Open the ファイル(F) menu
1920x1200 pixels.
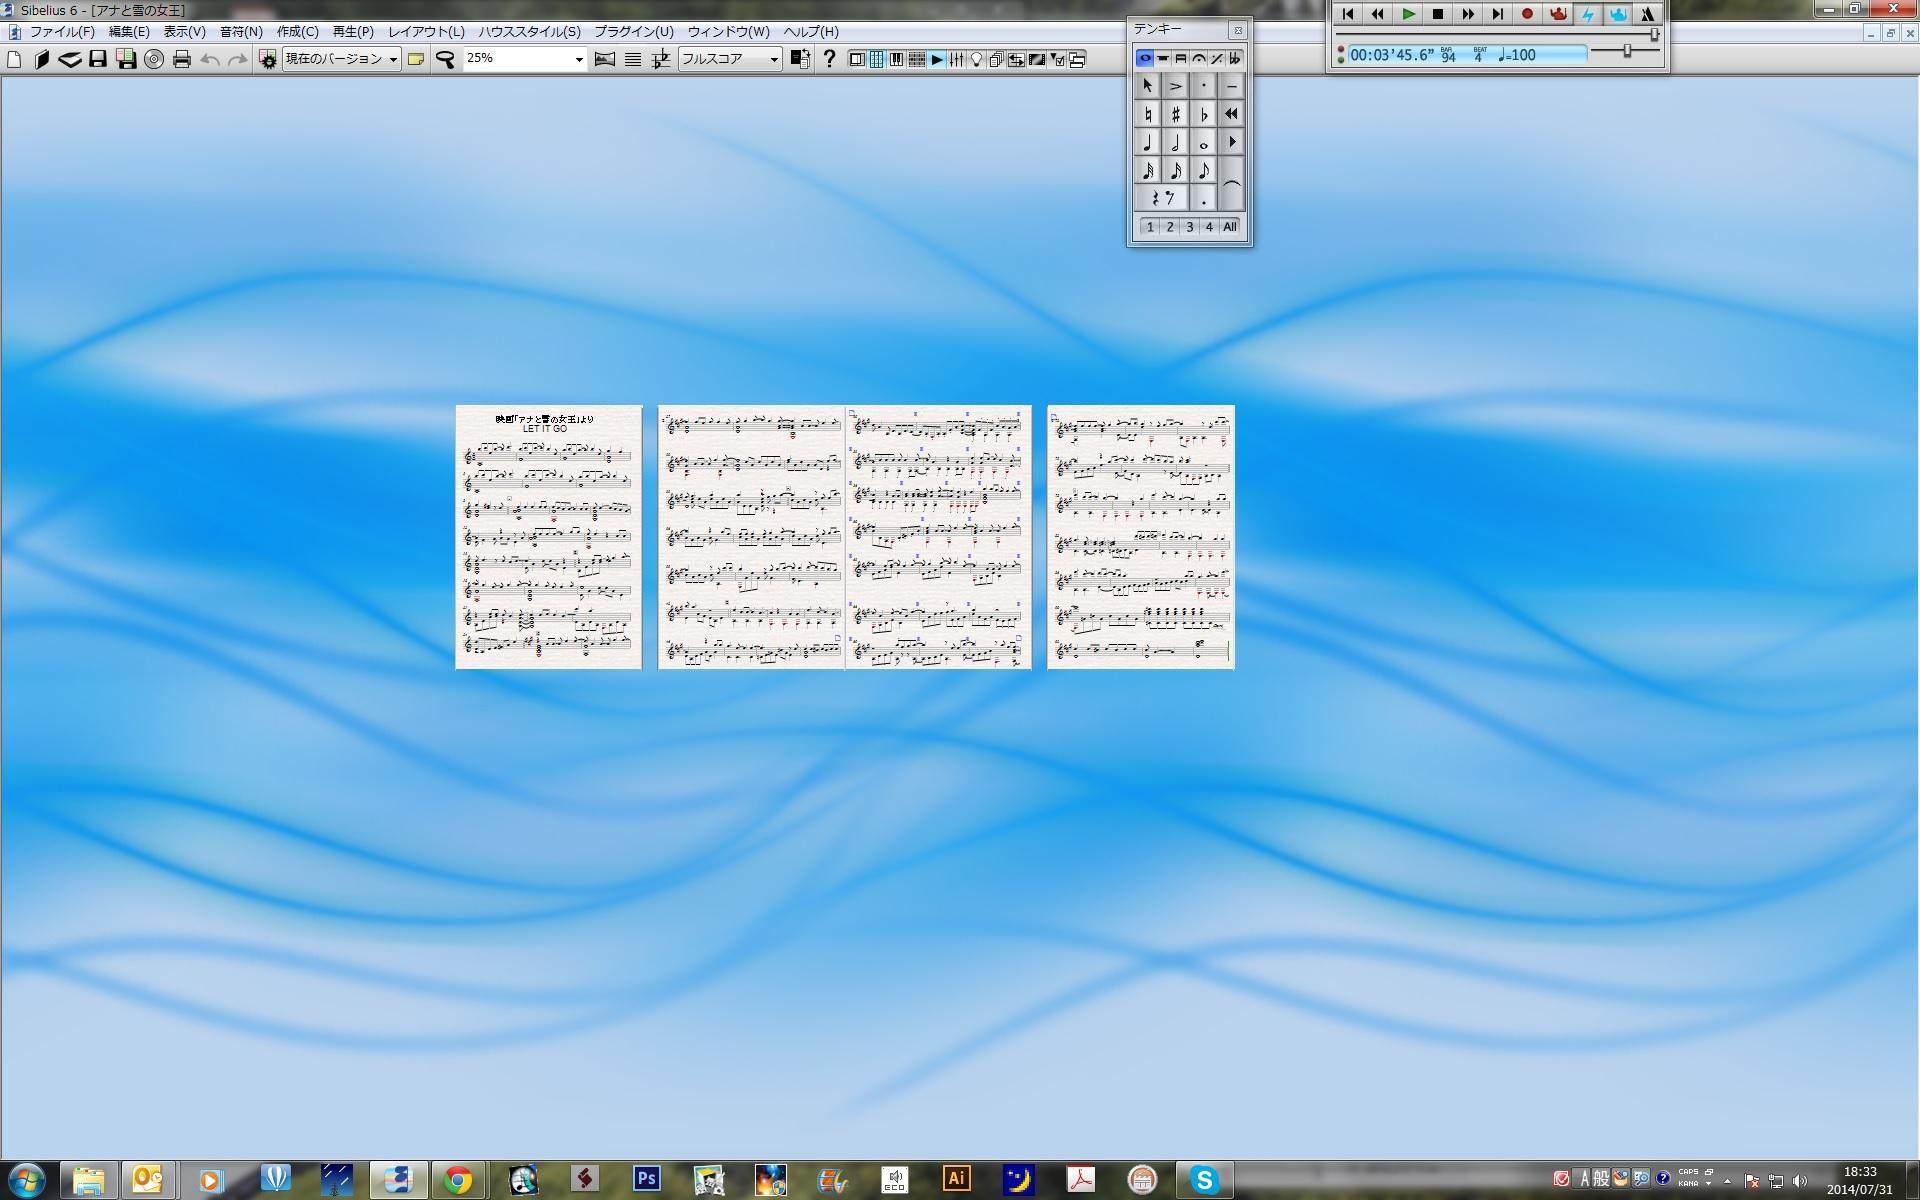point(62,32)
